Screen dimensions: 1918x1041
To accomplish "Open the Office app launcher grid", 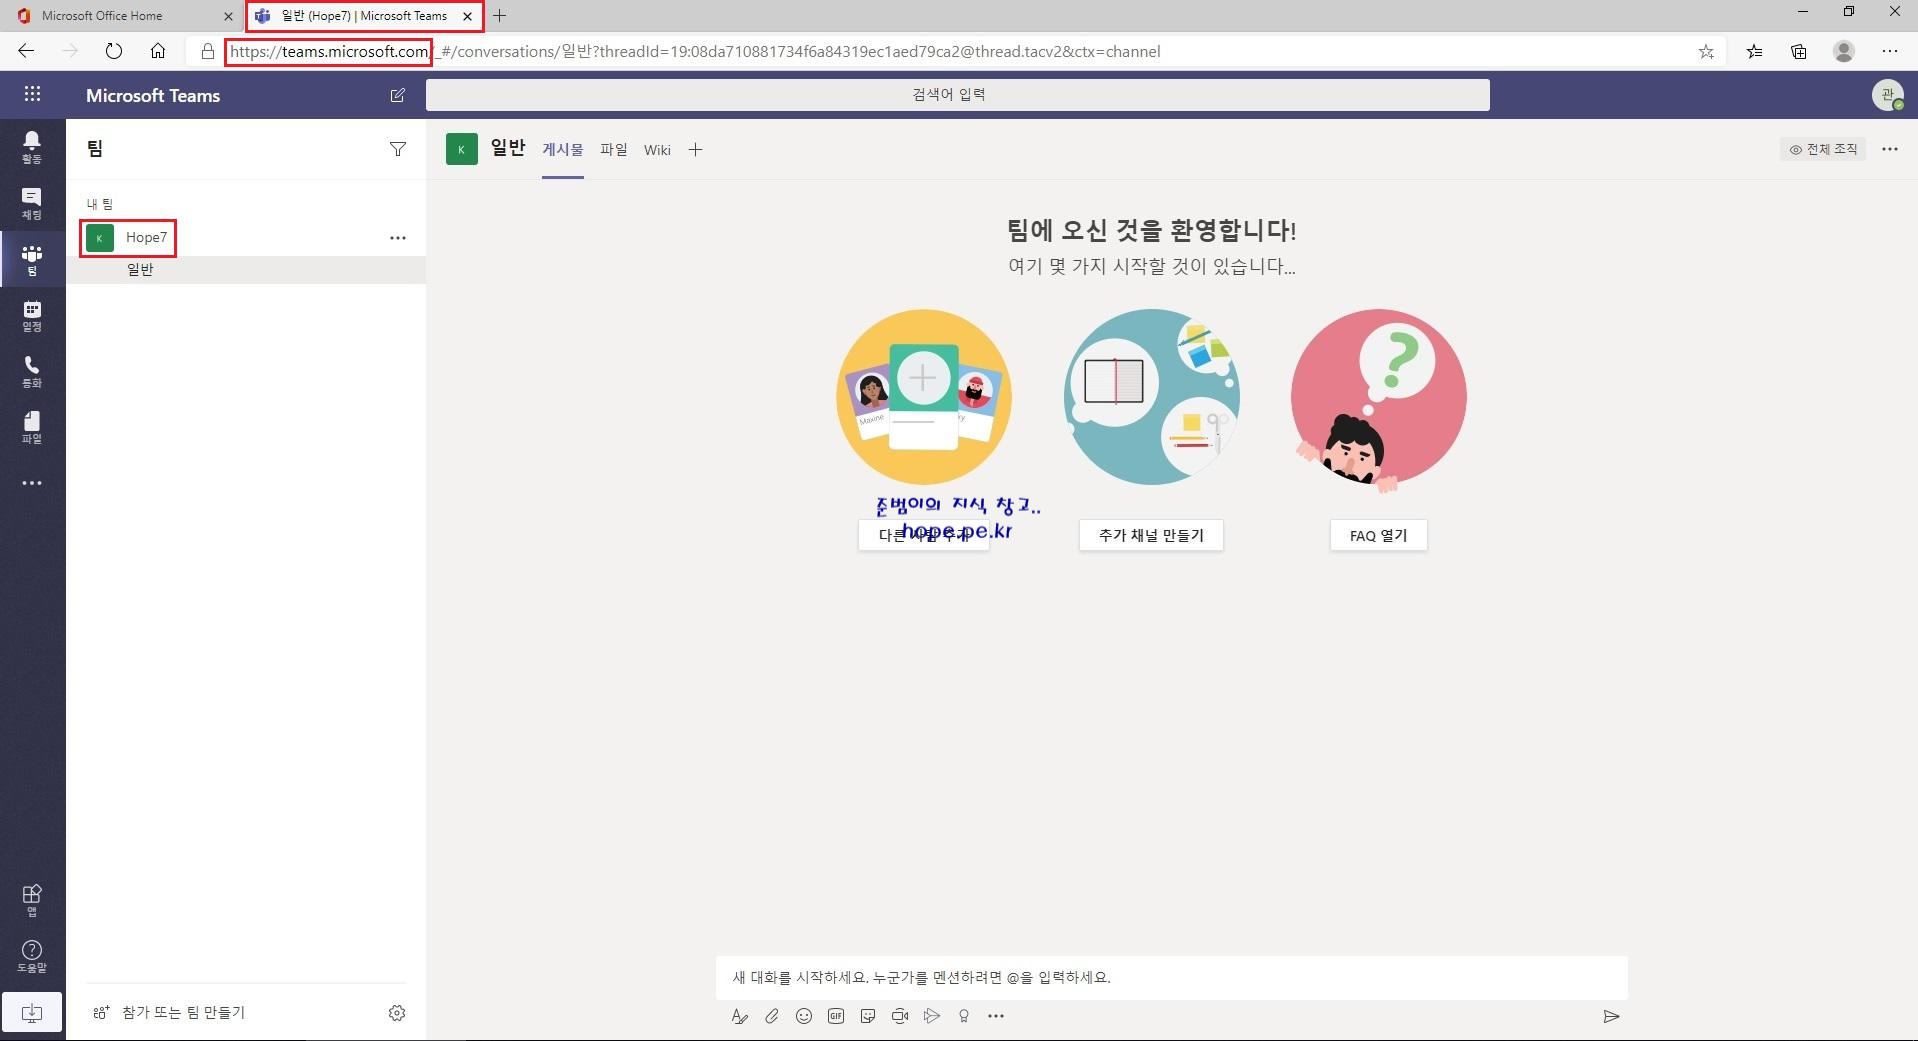I will [32, 94].
